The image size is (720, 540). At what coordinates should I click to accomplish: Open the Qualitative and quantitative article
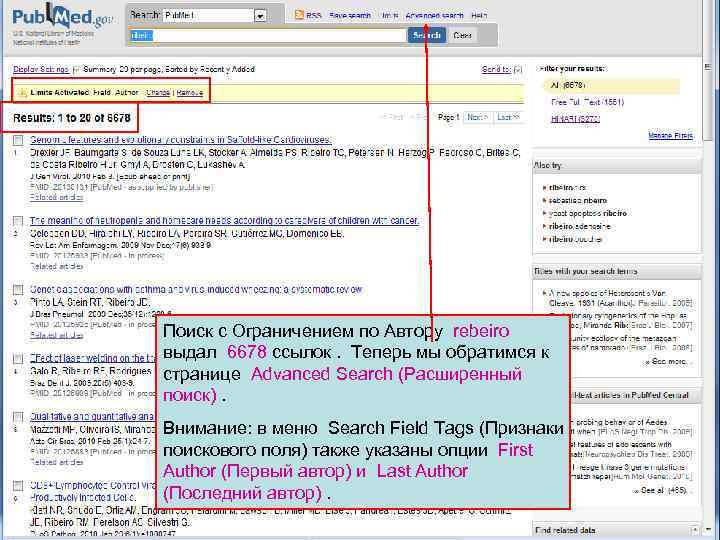[92, 416]
